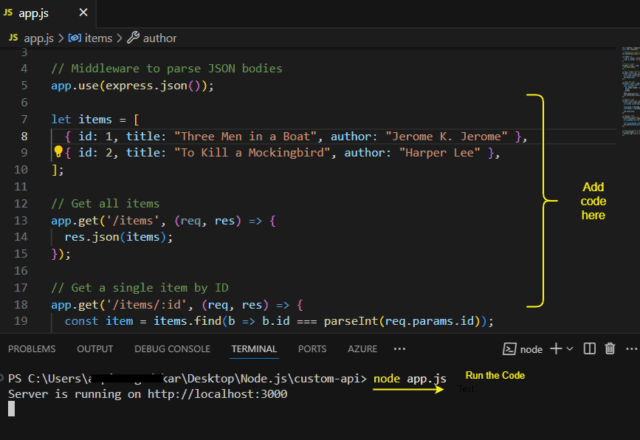This screenshot has height=440, width=640.
Task: Click the terminal URL http://localhost:3000
Action: [x=217, y=394]
